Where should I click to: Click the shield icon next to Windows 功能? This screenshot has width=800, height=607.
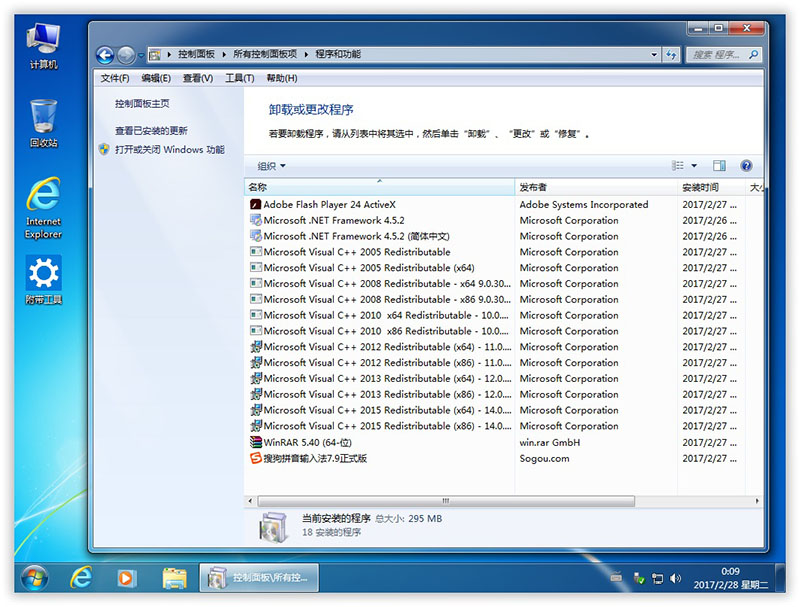(104, 149)
